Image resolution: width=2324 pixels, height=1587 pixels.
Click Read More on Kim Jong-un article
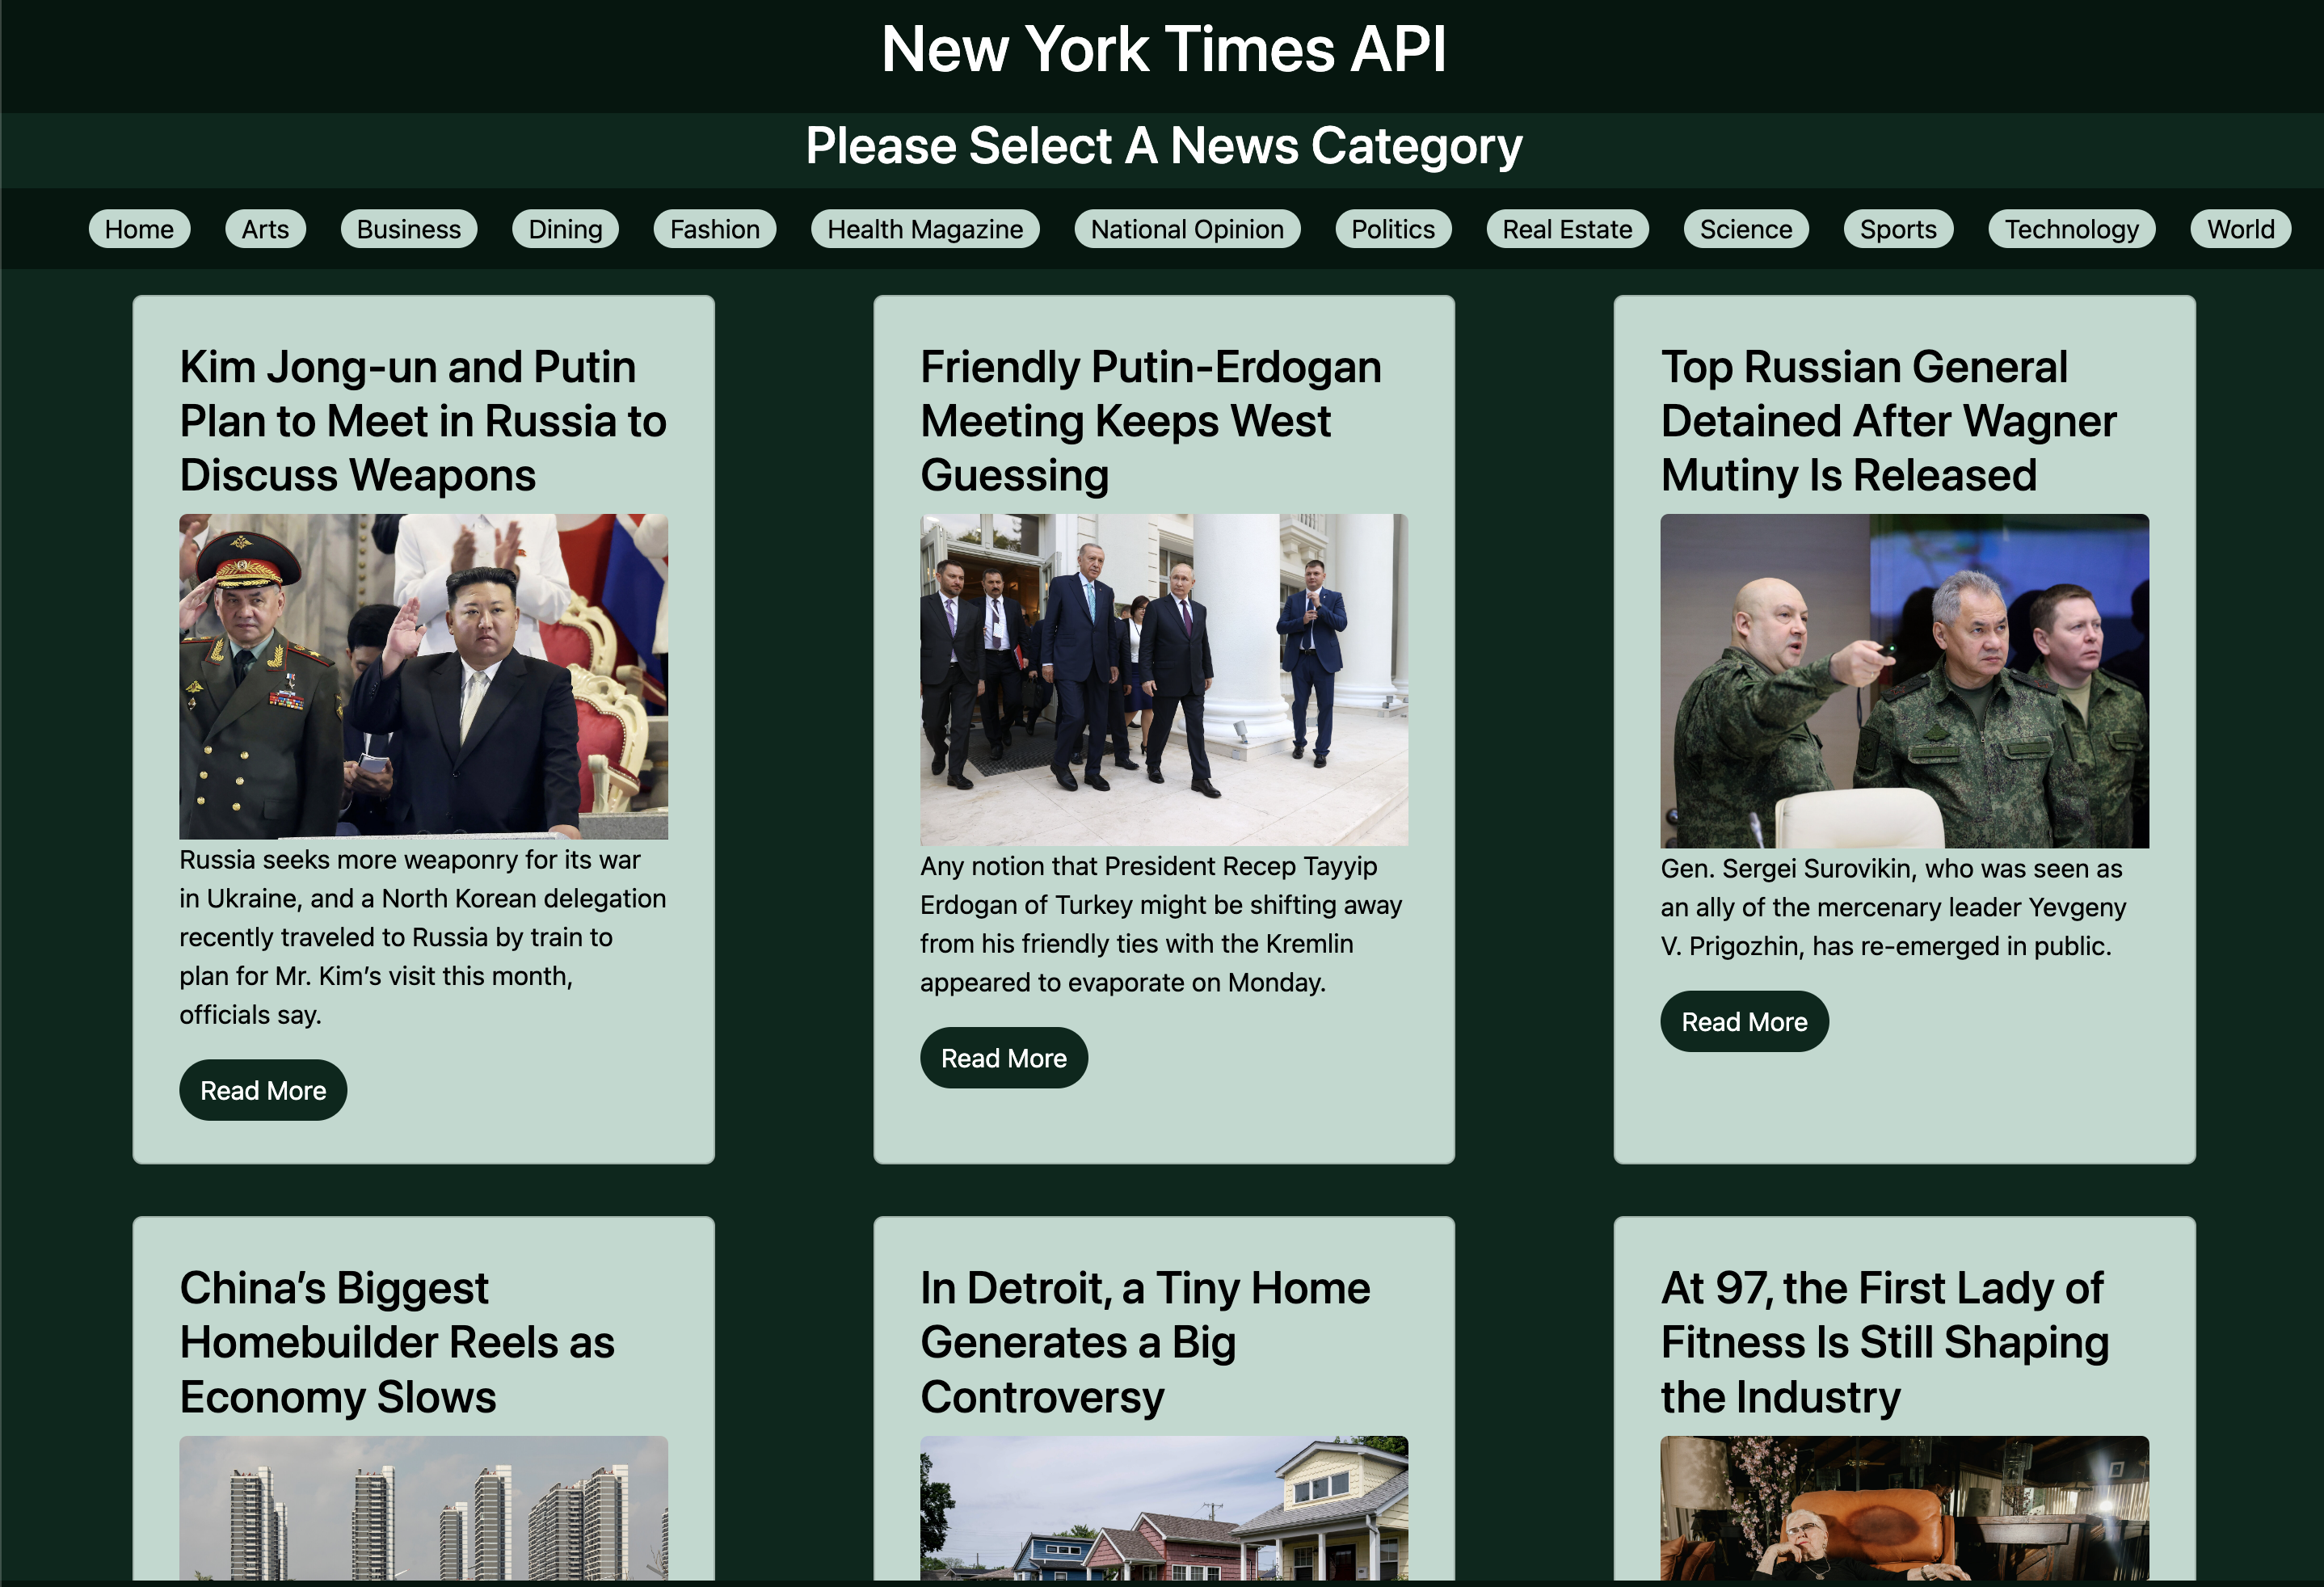point(263,1090)
